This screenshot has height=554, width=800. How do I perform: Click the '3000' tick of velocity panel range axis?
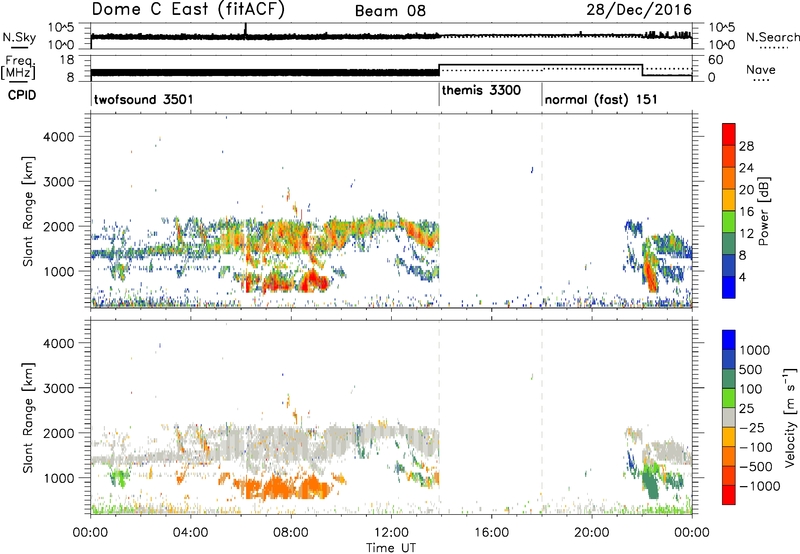[x=58, y=388]
